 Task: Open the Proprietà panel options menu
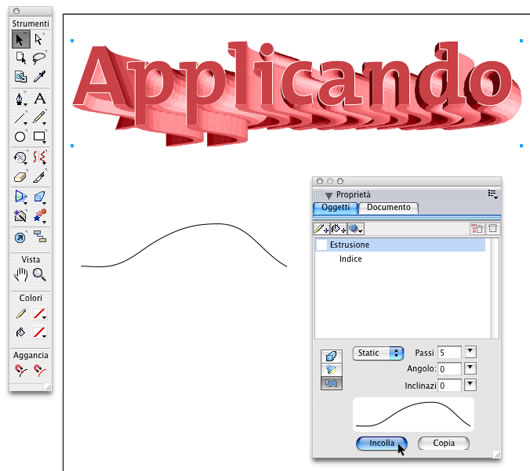click(492, 194)
